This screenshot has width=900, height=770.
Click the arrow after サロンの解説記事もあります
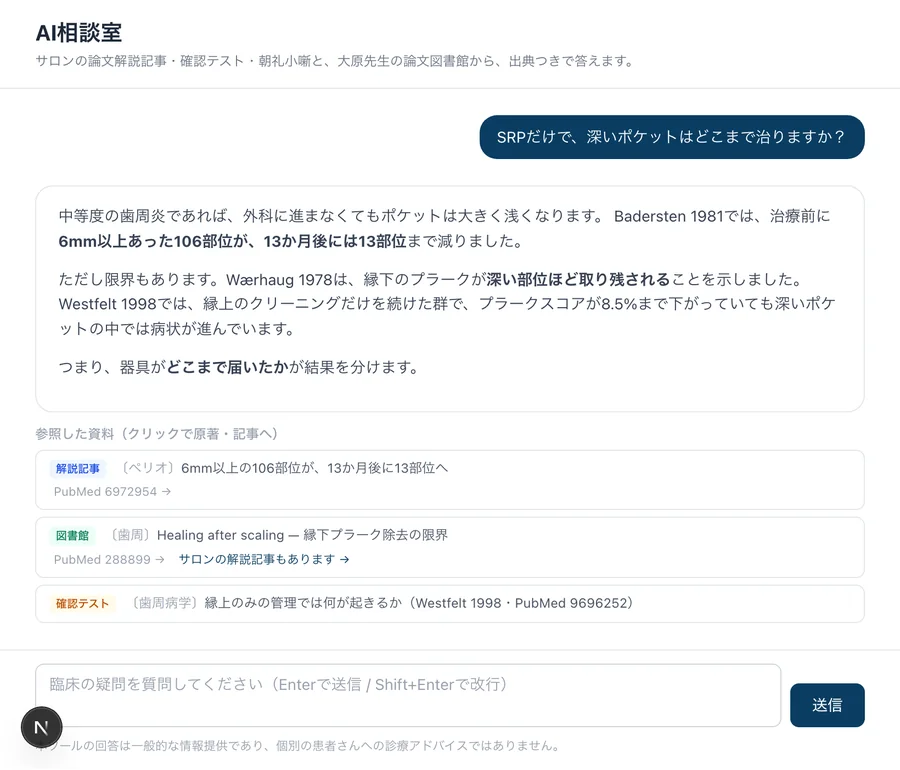[x=344, y=559]
